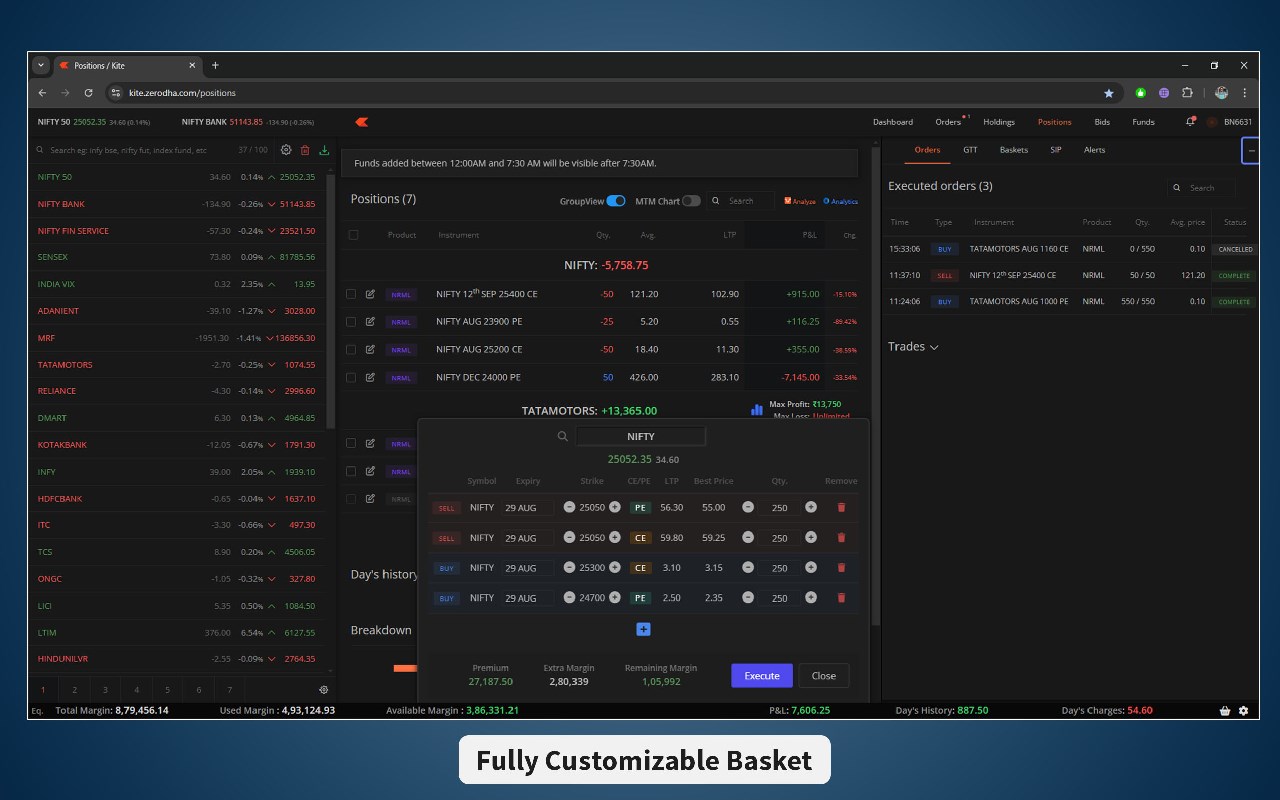Viewport: 1280px width, 800px height.
Task: Toggle the GroupView switch
Action: pyautogui.click(x=616, y=201)
